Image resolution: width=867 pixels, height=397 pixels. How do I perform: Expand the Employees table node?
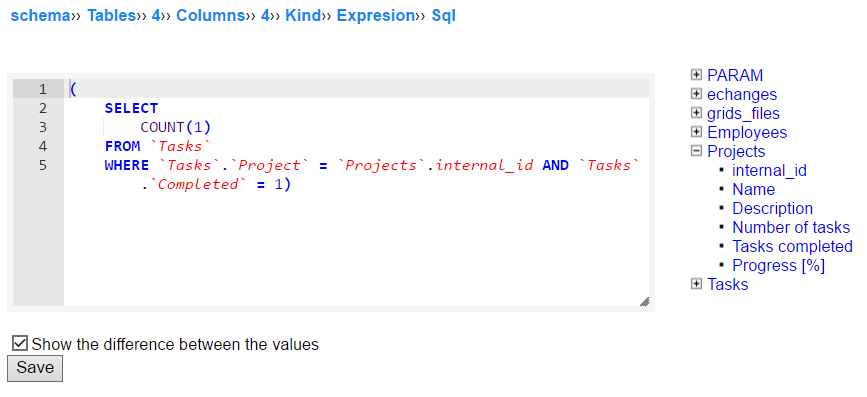coord(696,132)
